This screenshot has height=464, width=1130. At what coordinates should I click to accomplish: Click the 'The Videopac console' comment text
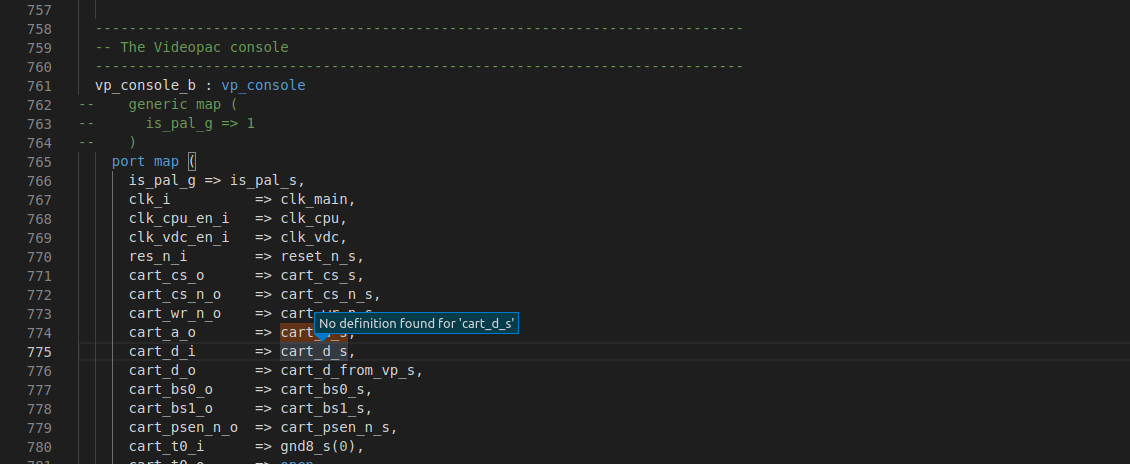(205, 48)
